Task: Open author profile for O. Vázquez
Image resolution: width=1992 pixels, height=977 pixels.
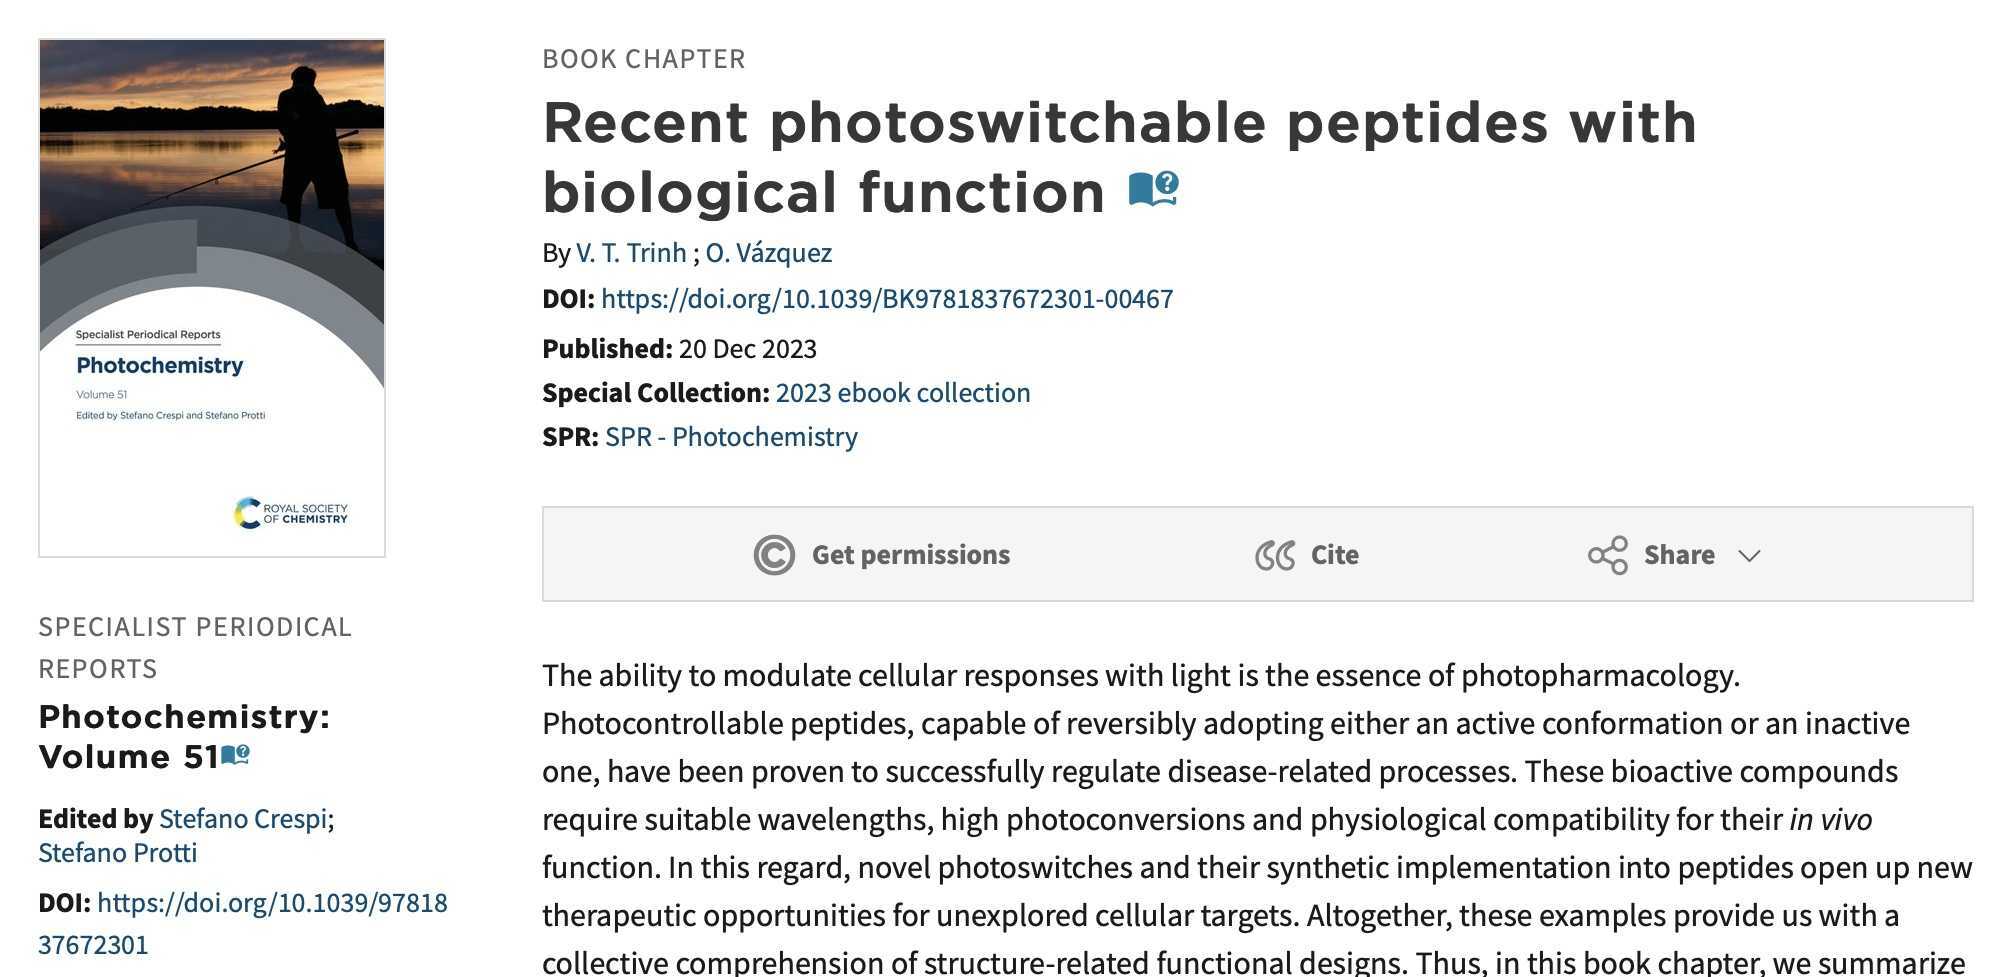Action: pos(768,252)
